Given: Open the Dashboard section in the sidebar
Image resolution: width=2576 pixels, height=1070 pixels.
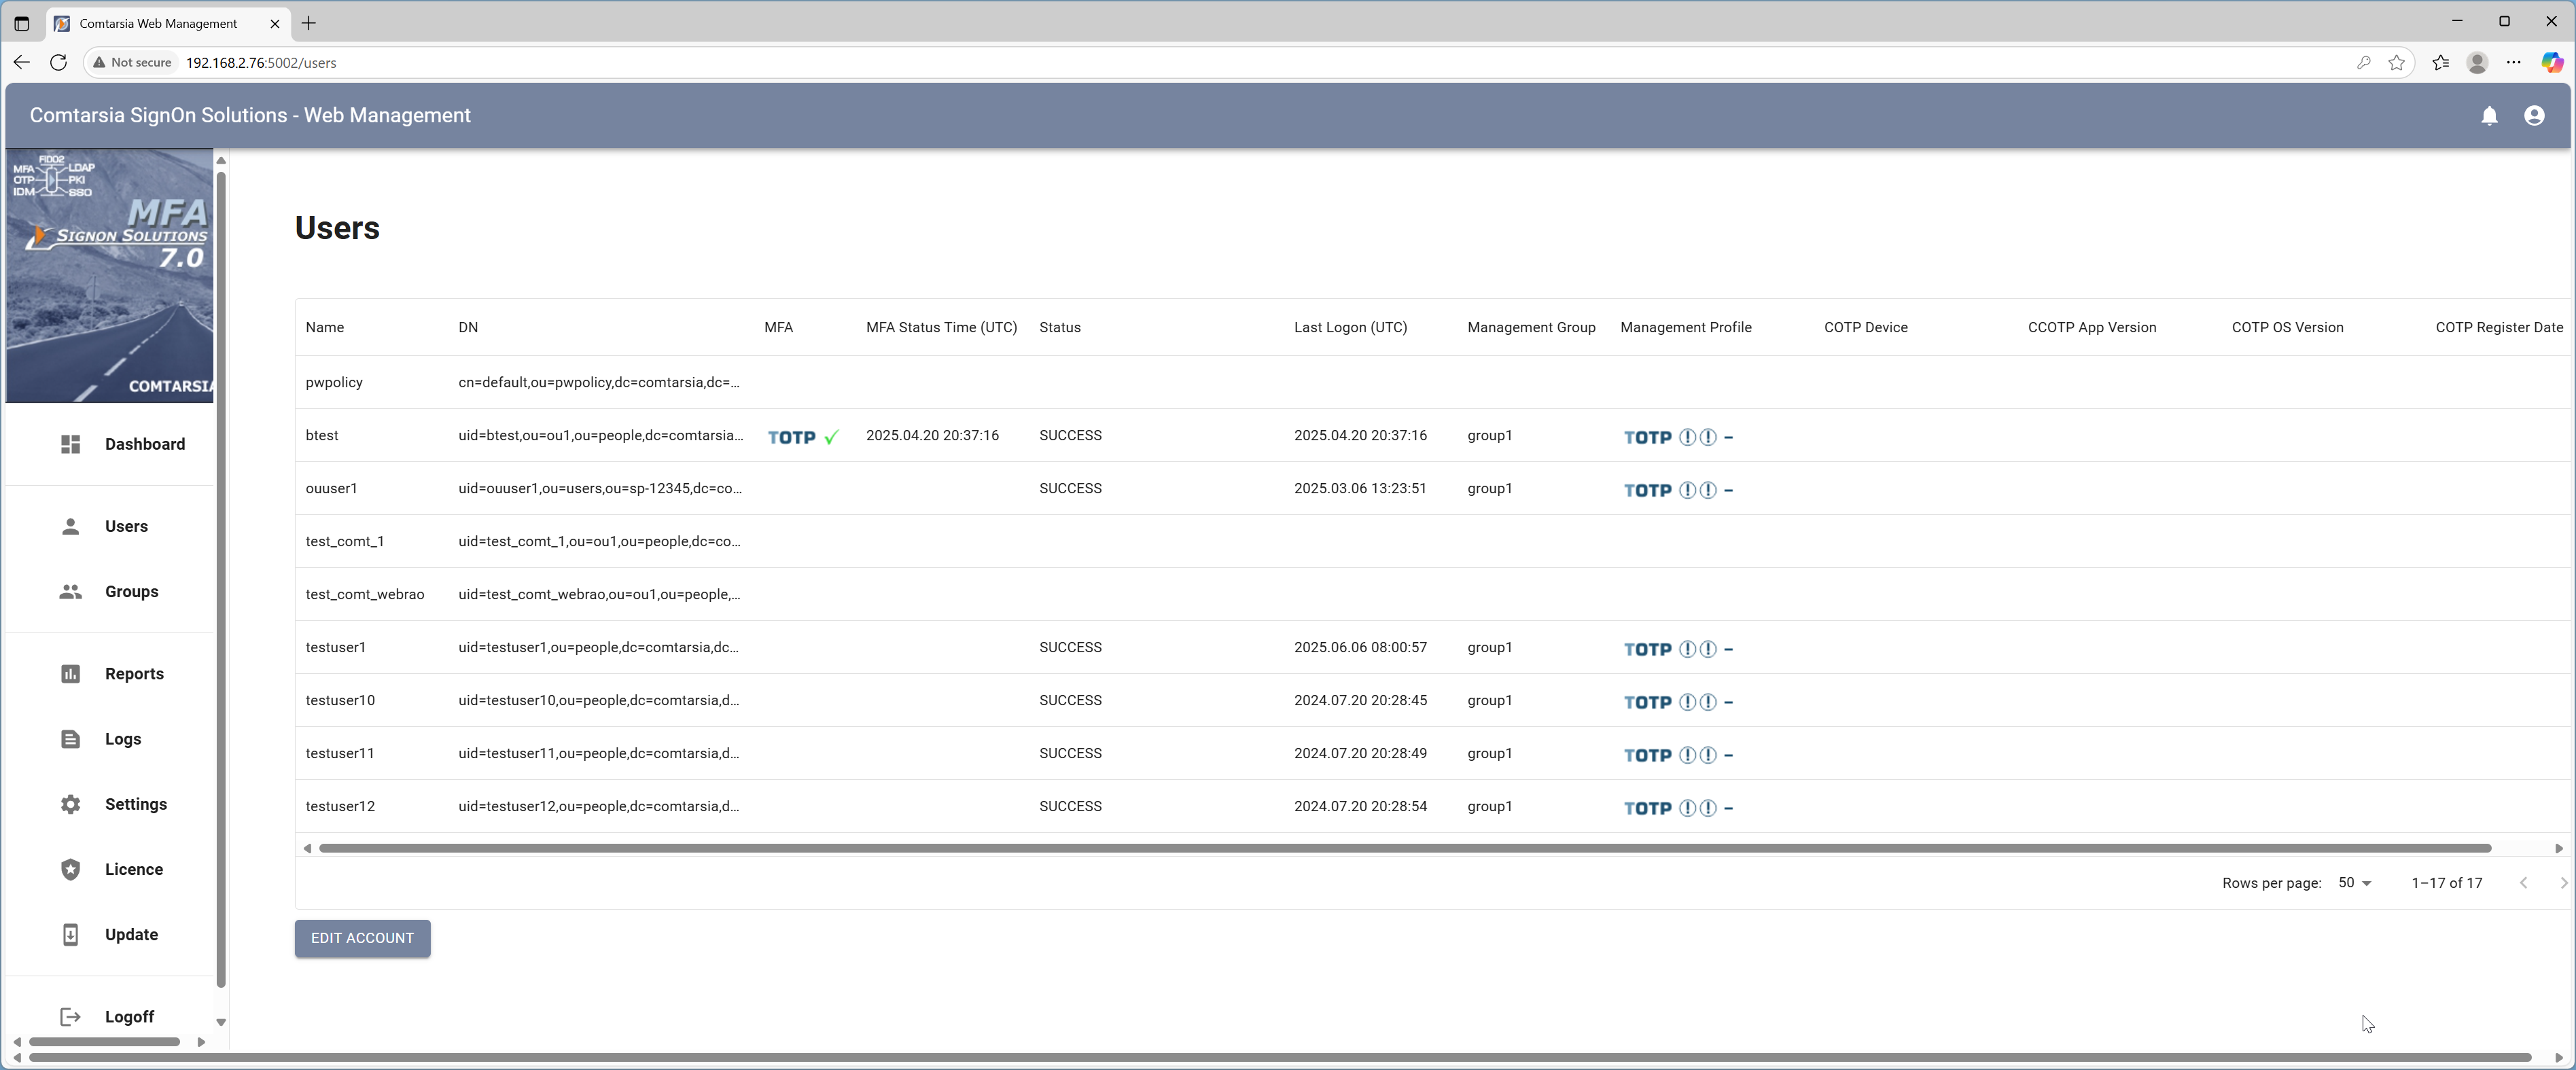Looking at the screenshot, I should click(x=144, y=443).
